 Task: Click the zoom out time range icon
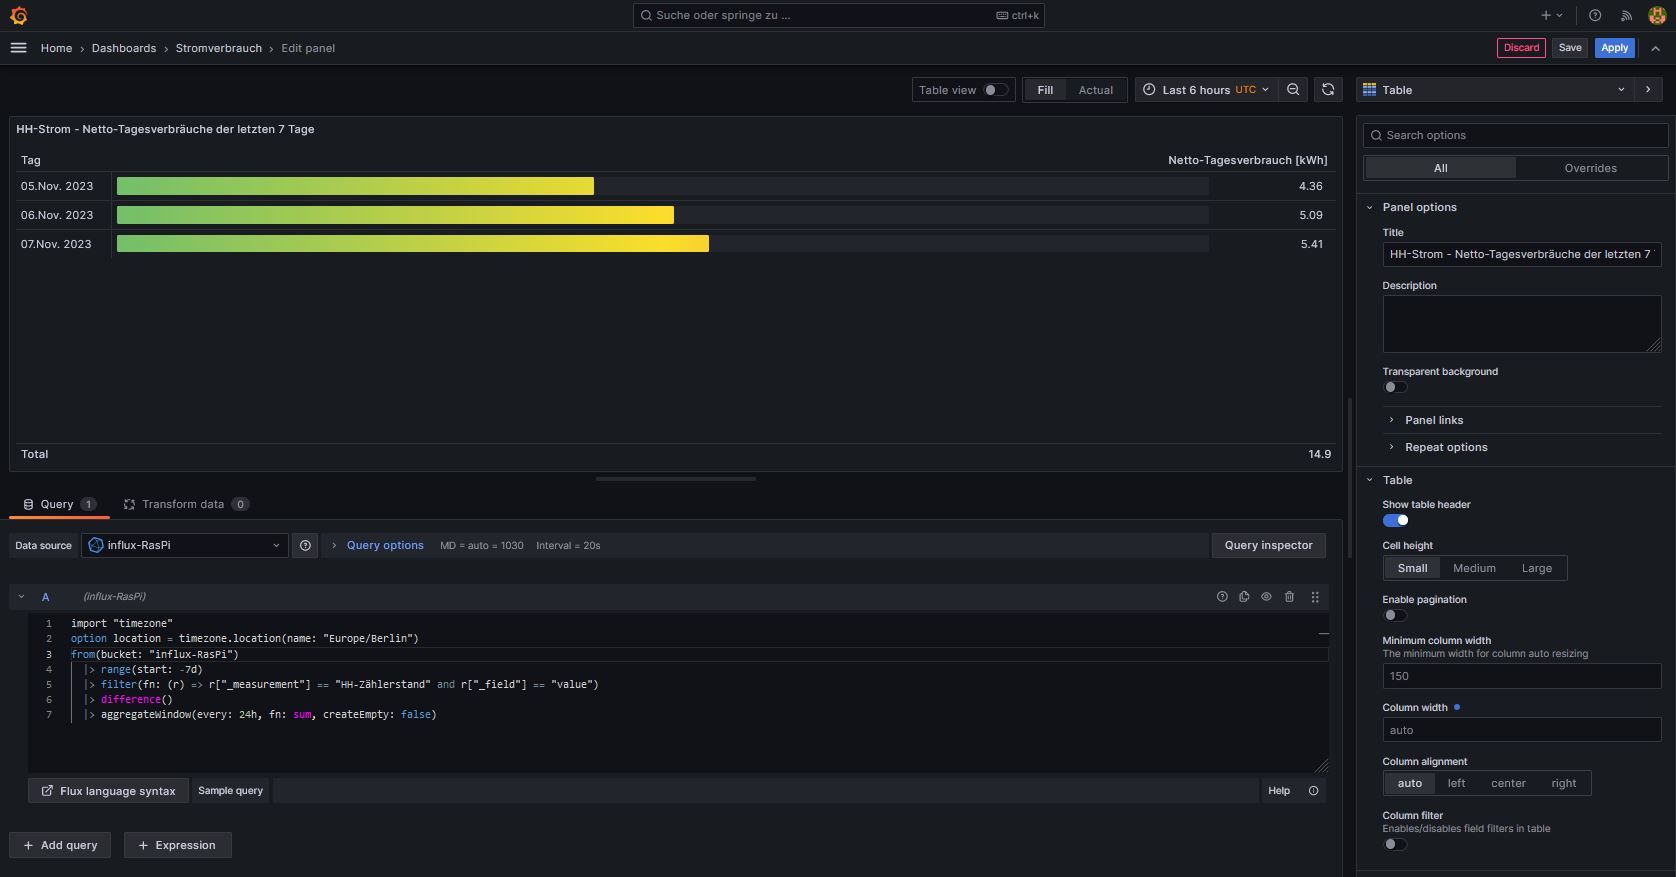(1293, 90)
